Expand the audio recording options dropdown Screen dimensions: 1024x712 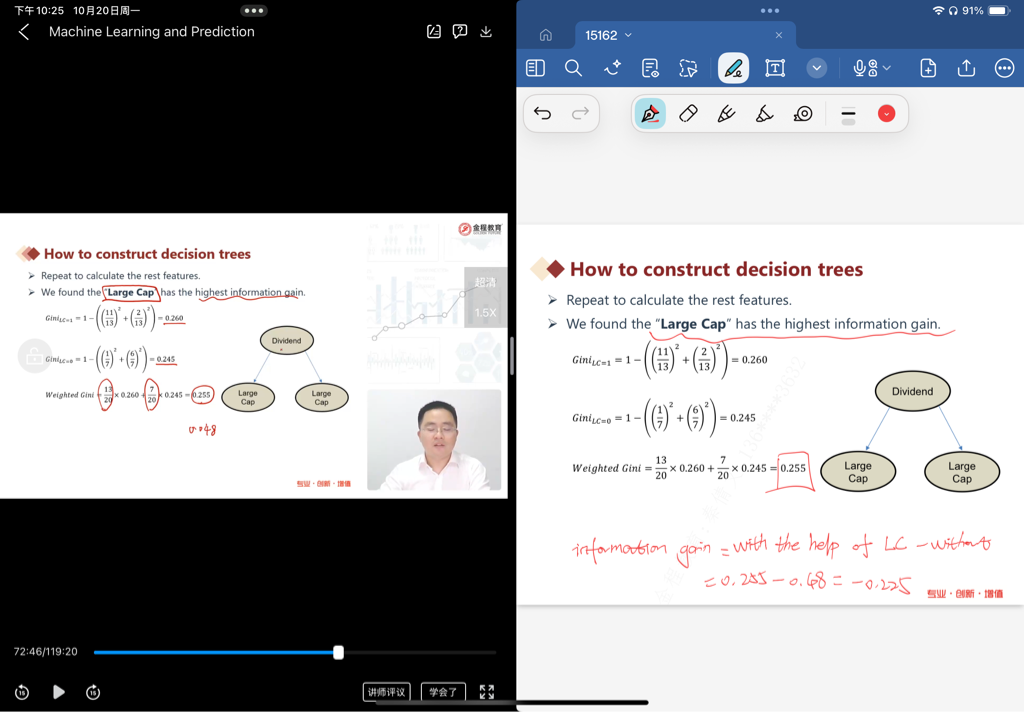pos(886,68)
